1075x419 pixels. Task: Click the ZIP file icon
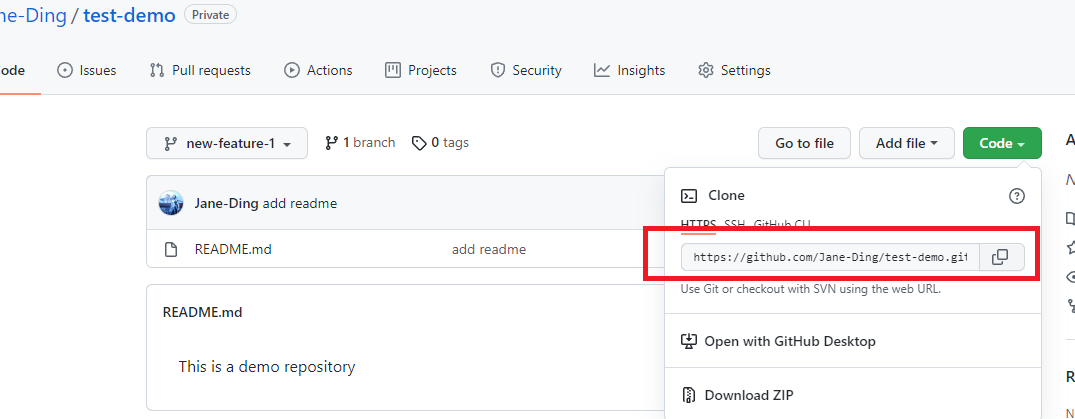pos(688,395)
